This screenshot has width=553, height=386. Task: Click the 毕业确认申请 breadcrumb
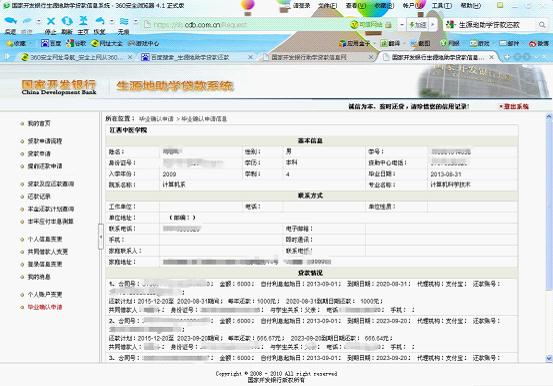click(x=156, y=119)
